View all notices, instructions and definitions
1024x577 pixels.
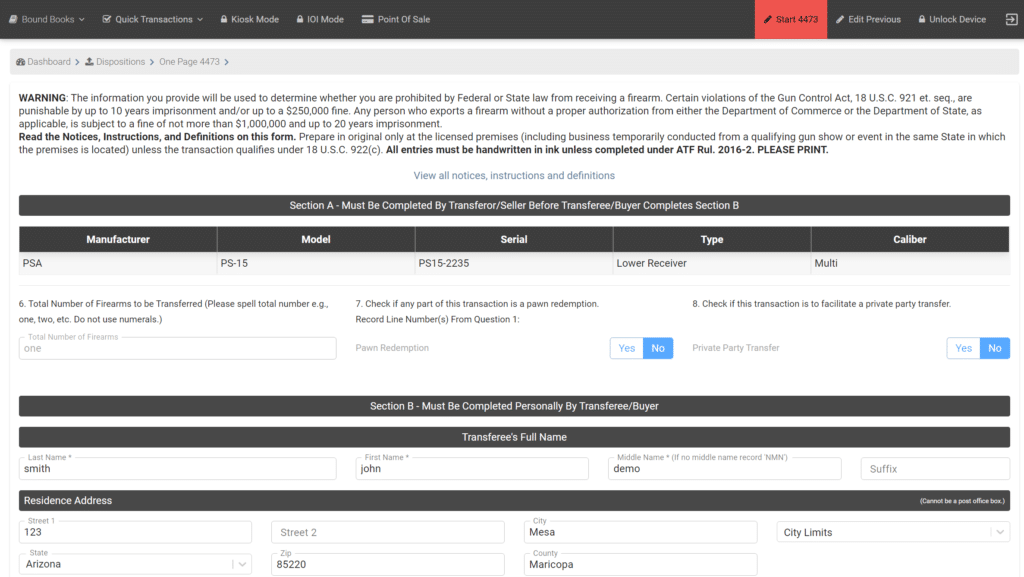(x=512, y=173)
